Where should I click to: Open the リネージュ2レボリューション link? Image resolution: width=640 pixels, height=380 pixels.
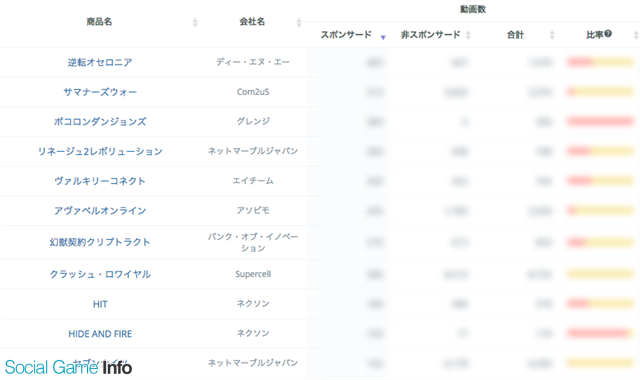(x=100, y=151)
